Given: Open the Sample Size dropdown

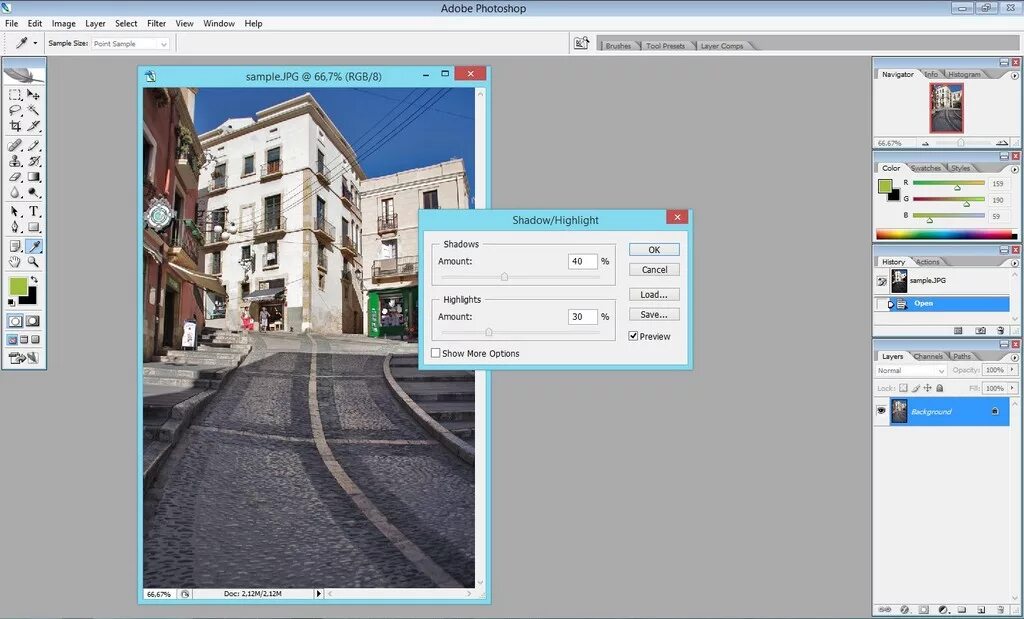Looking at the screenshot, I should tap(130, 44).
